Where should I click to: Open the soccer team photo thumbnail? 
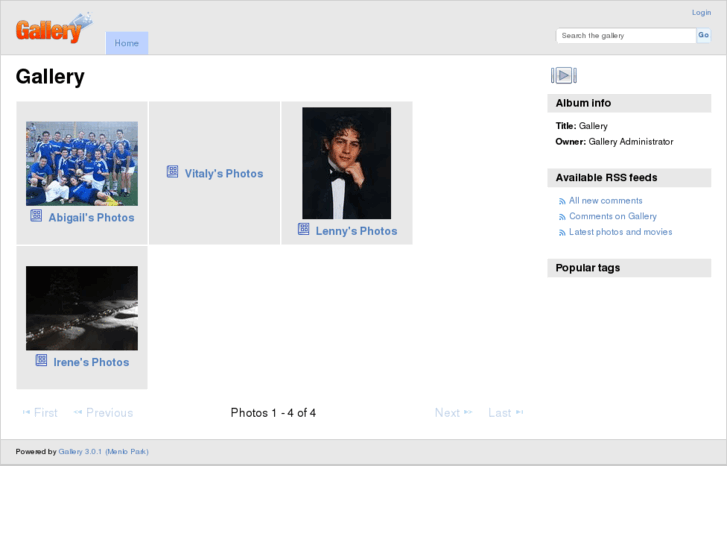pos(82,164)
